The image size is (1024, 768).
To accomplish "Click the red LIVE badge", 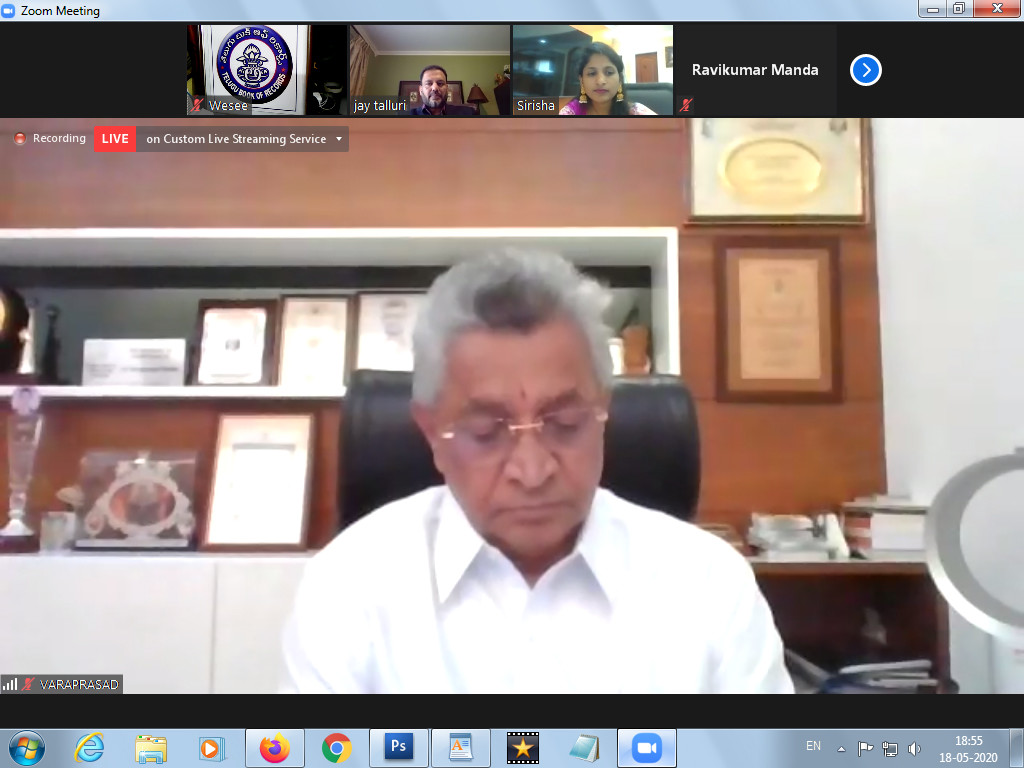I will 115,139.
